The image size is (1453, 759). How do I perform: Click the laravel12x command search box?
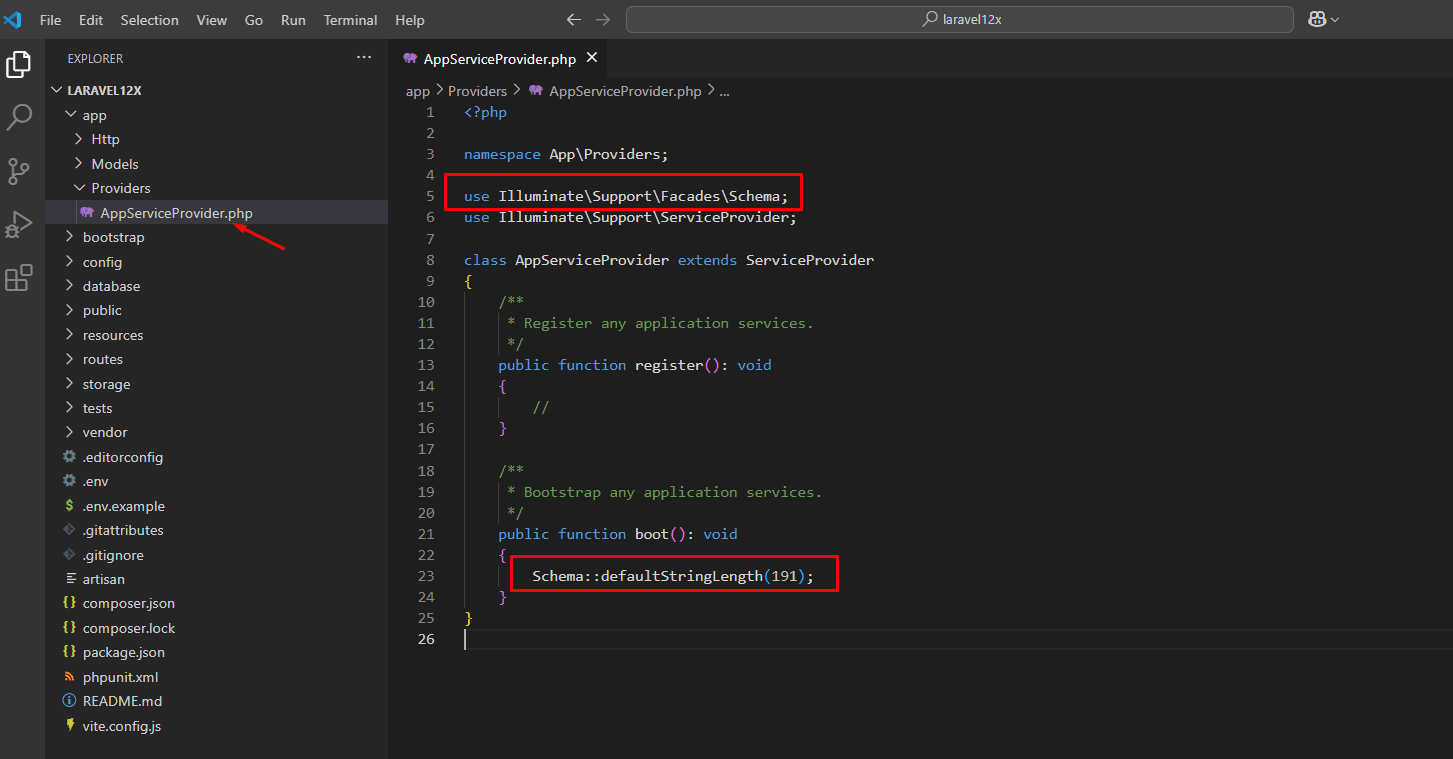(x=959, y=20)
